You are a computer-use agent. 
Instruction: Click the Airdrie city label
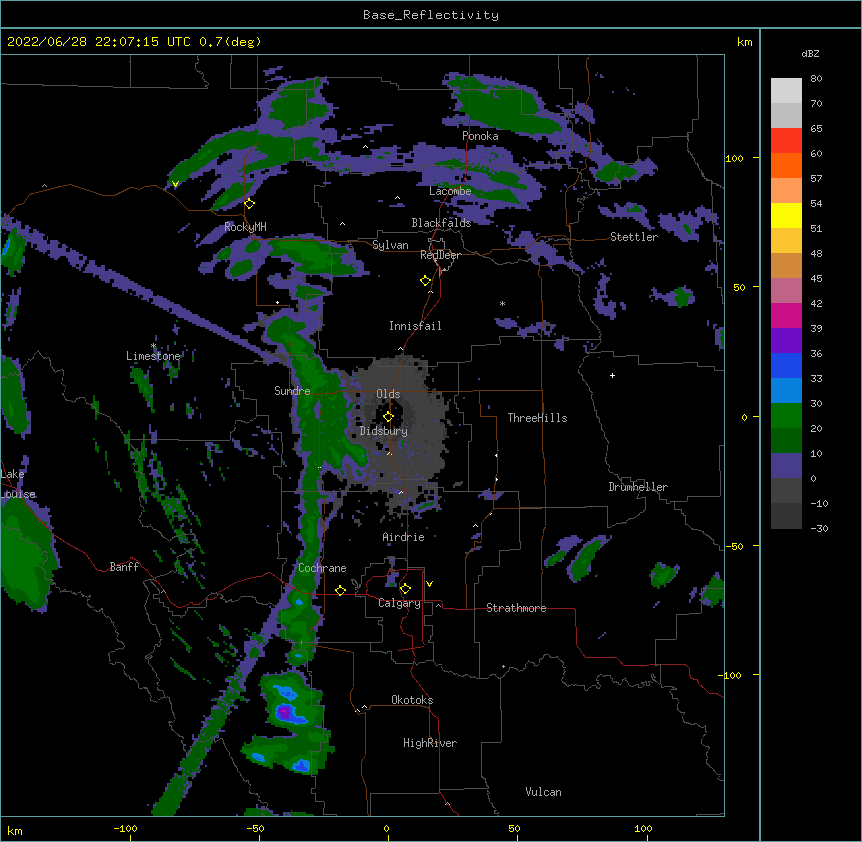(x=403, y=537)
